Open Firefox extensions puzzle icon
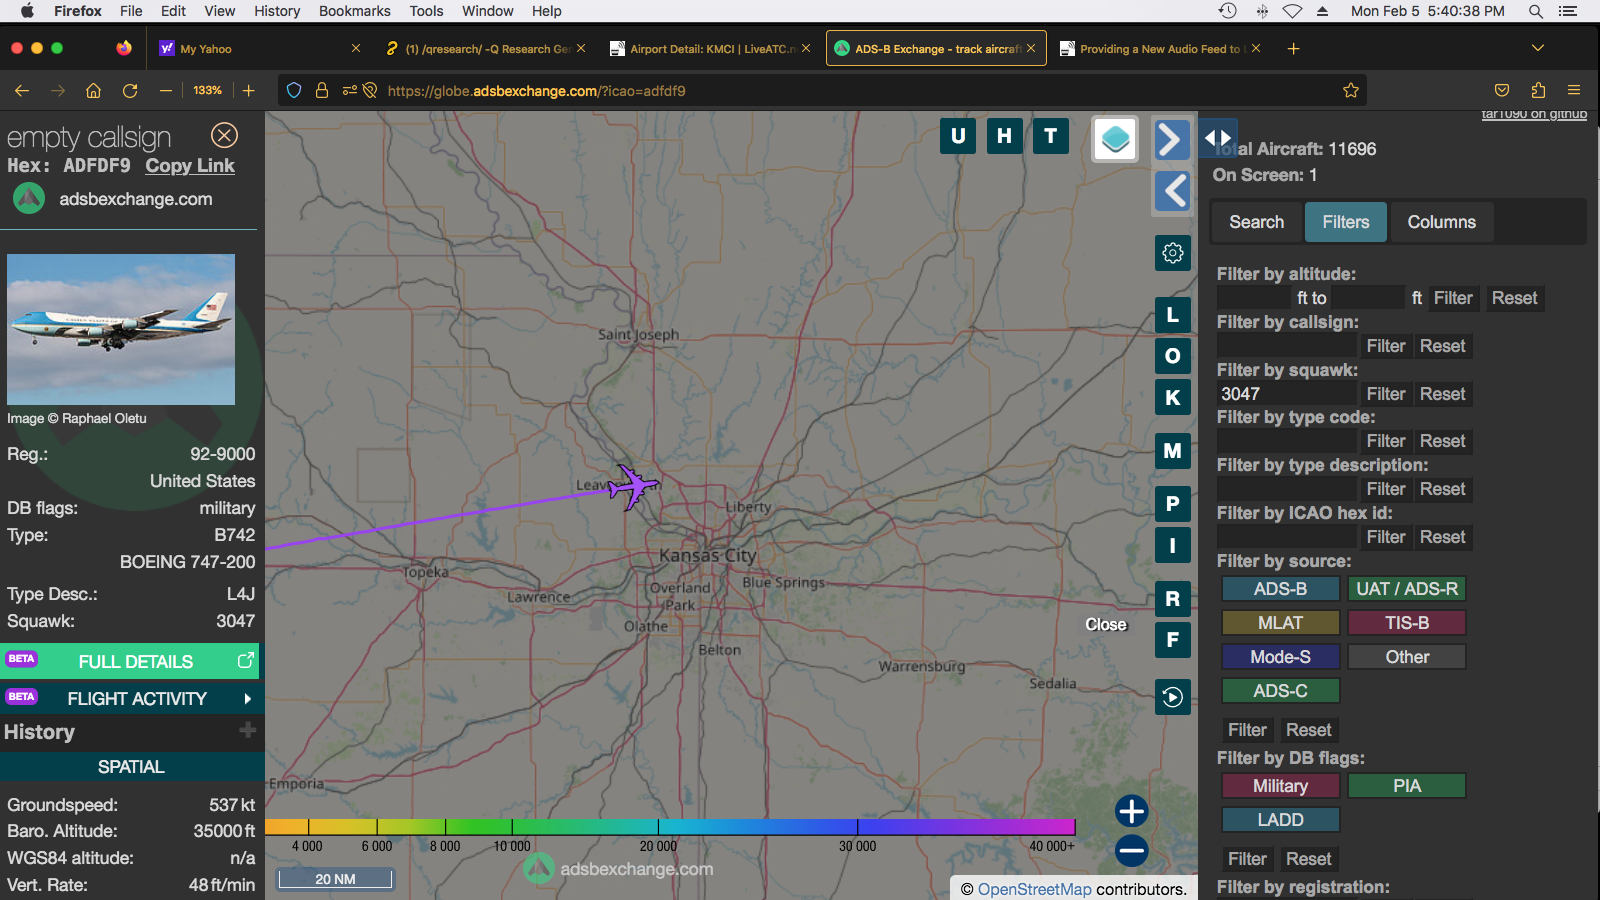The image size is (1600, 900). pyautogui.click(x=1538, y=90)
